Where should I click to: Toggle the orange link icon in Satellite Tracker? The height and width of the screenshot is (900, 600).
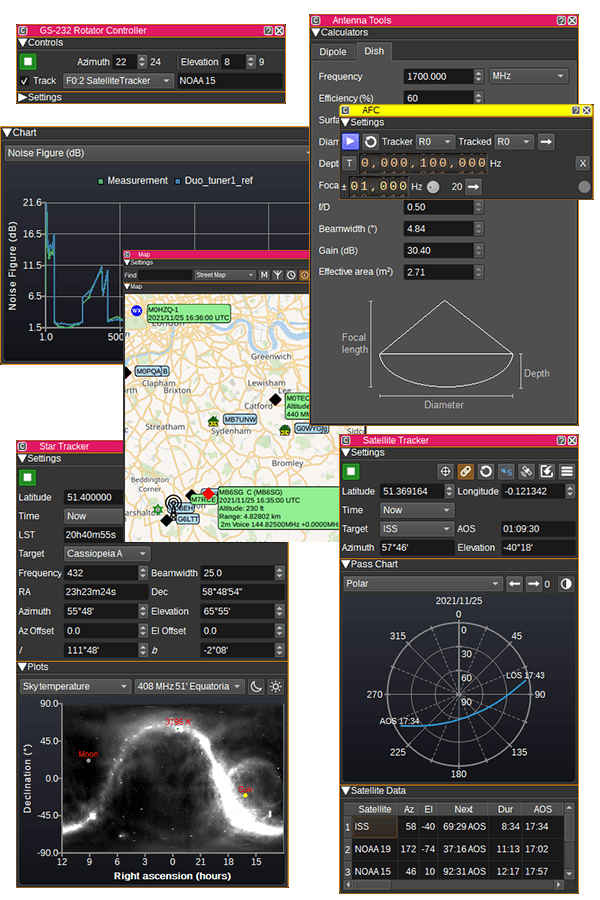(466, 472)
